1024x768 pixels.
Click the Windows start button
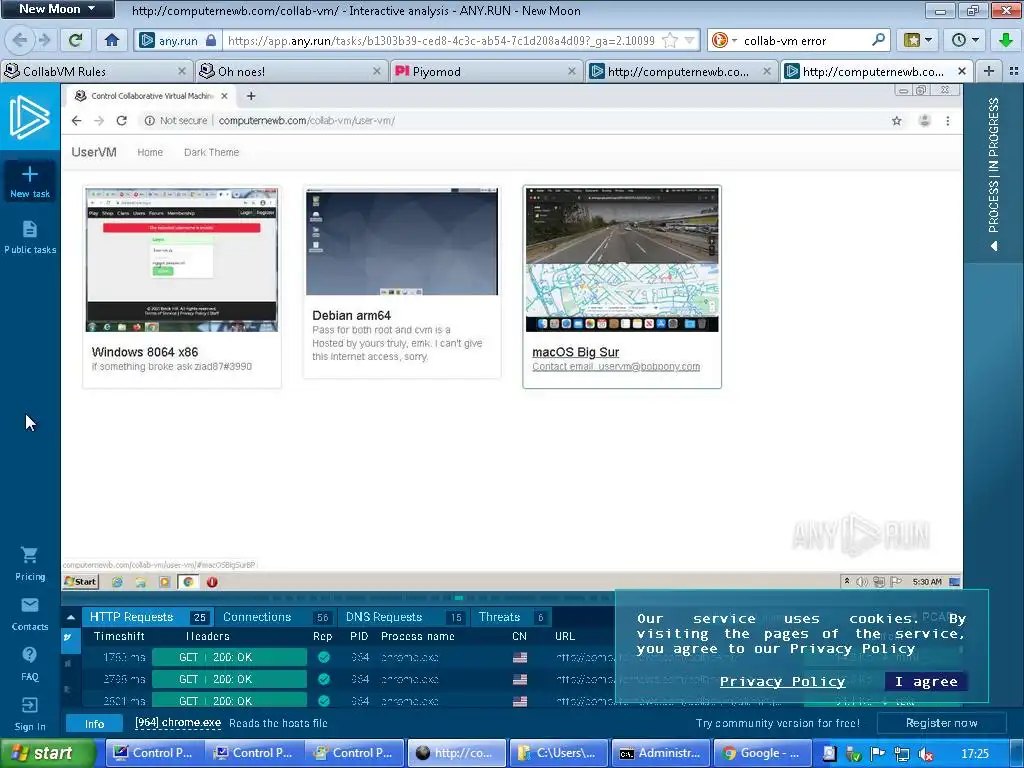point(47,754)
